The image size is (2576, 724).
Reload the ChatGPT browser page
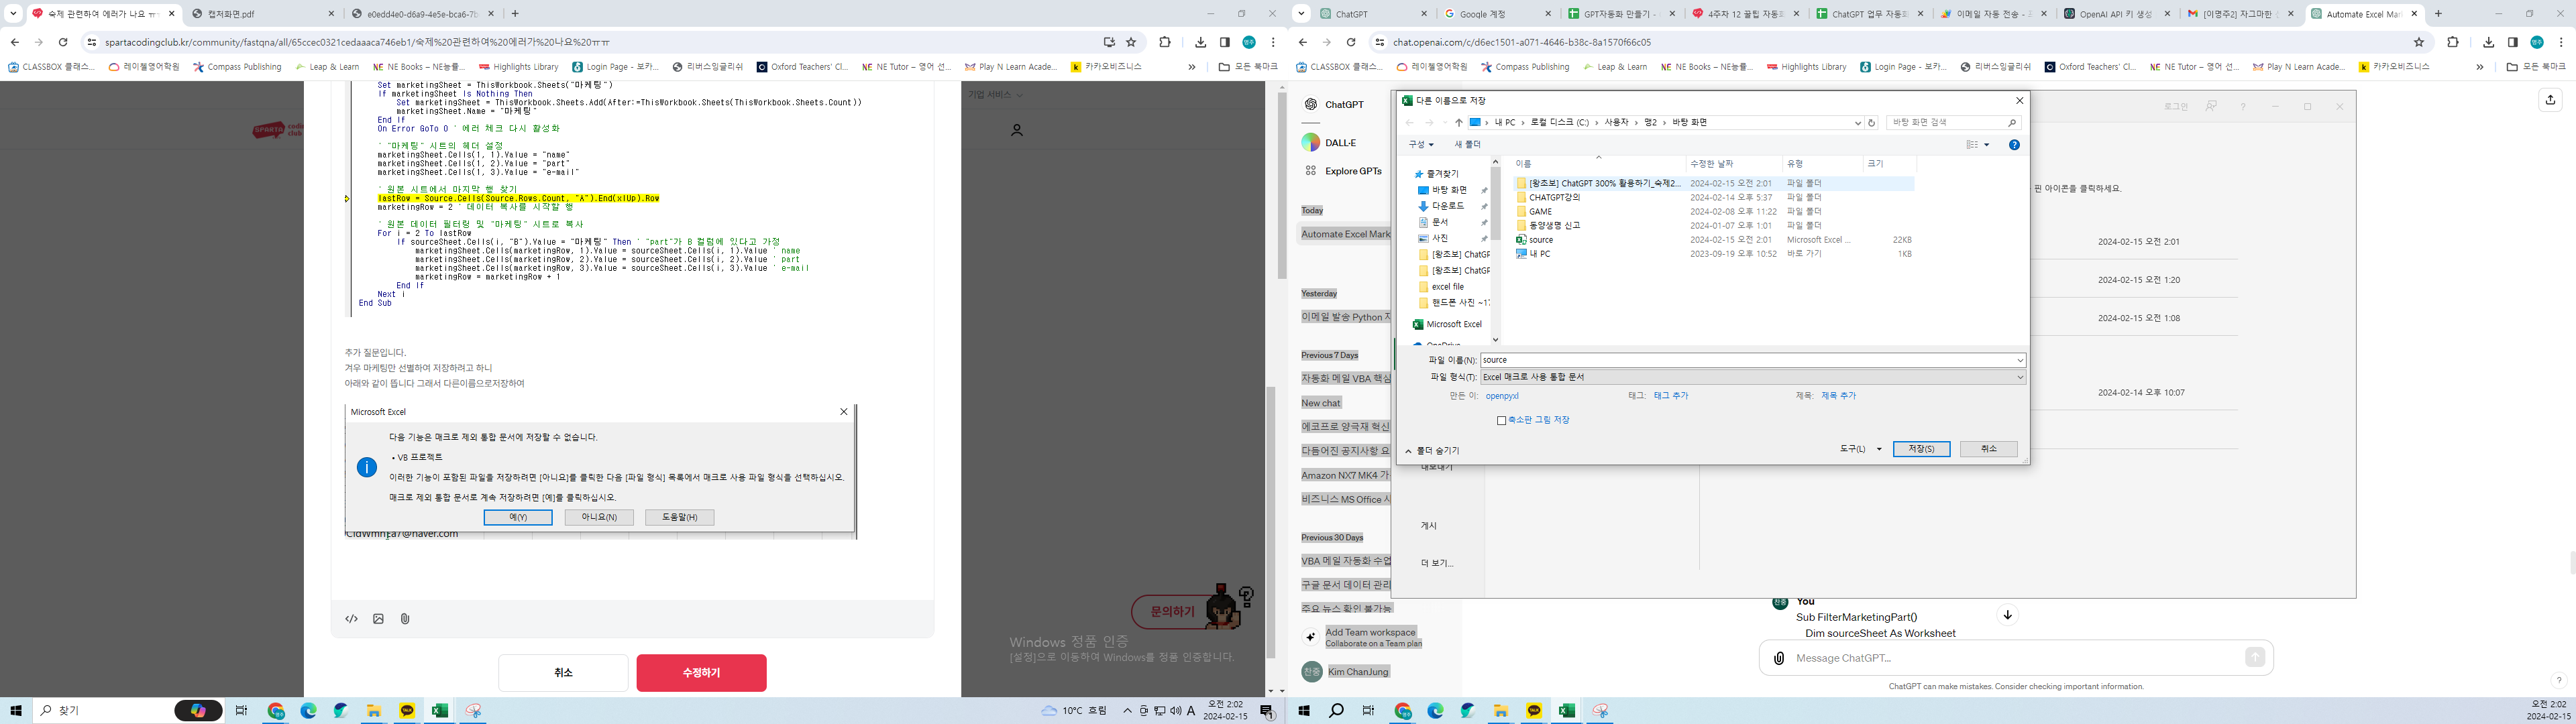(x=1351, y=42)
